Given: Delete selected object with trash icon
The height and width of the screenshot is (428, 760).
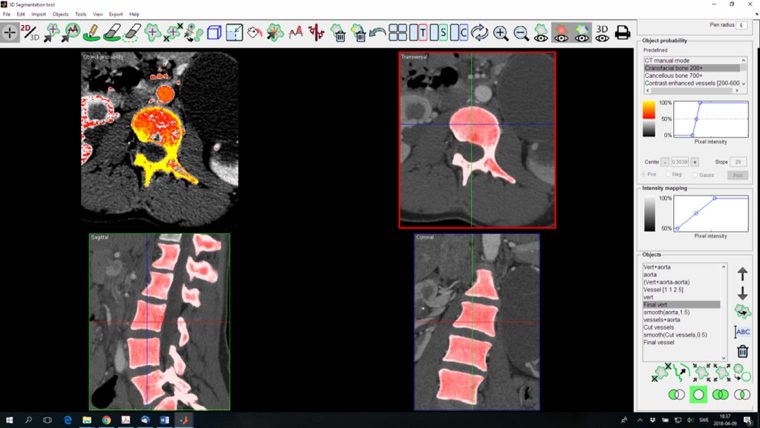Looking at the screenshot, I should [742, 351].
